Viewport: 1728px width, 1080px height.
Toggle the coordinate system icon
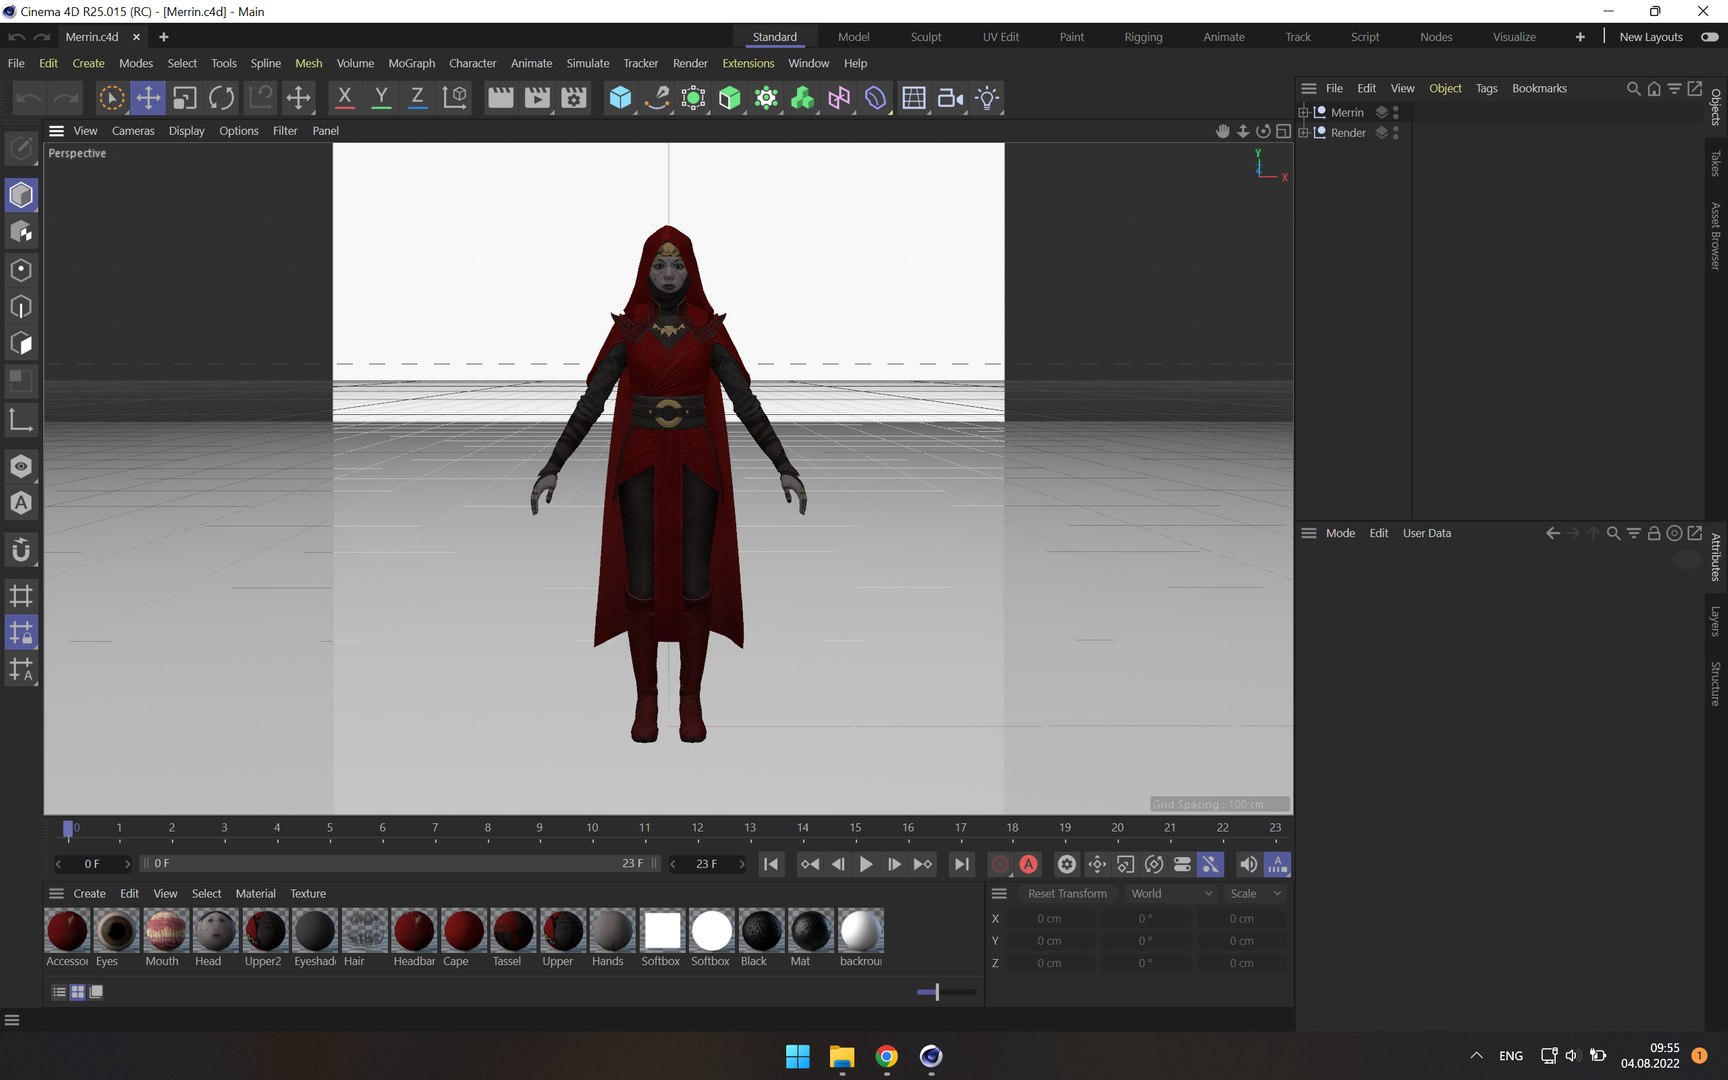click(455, 98)
